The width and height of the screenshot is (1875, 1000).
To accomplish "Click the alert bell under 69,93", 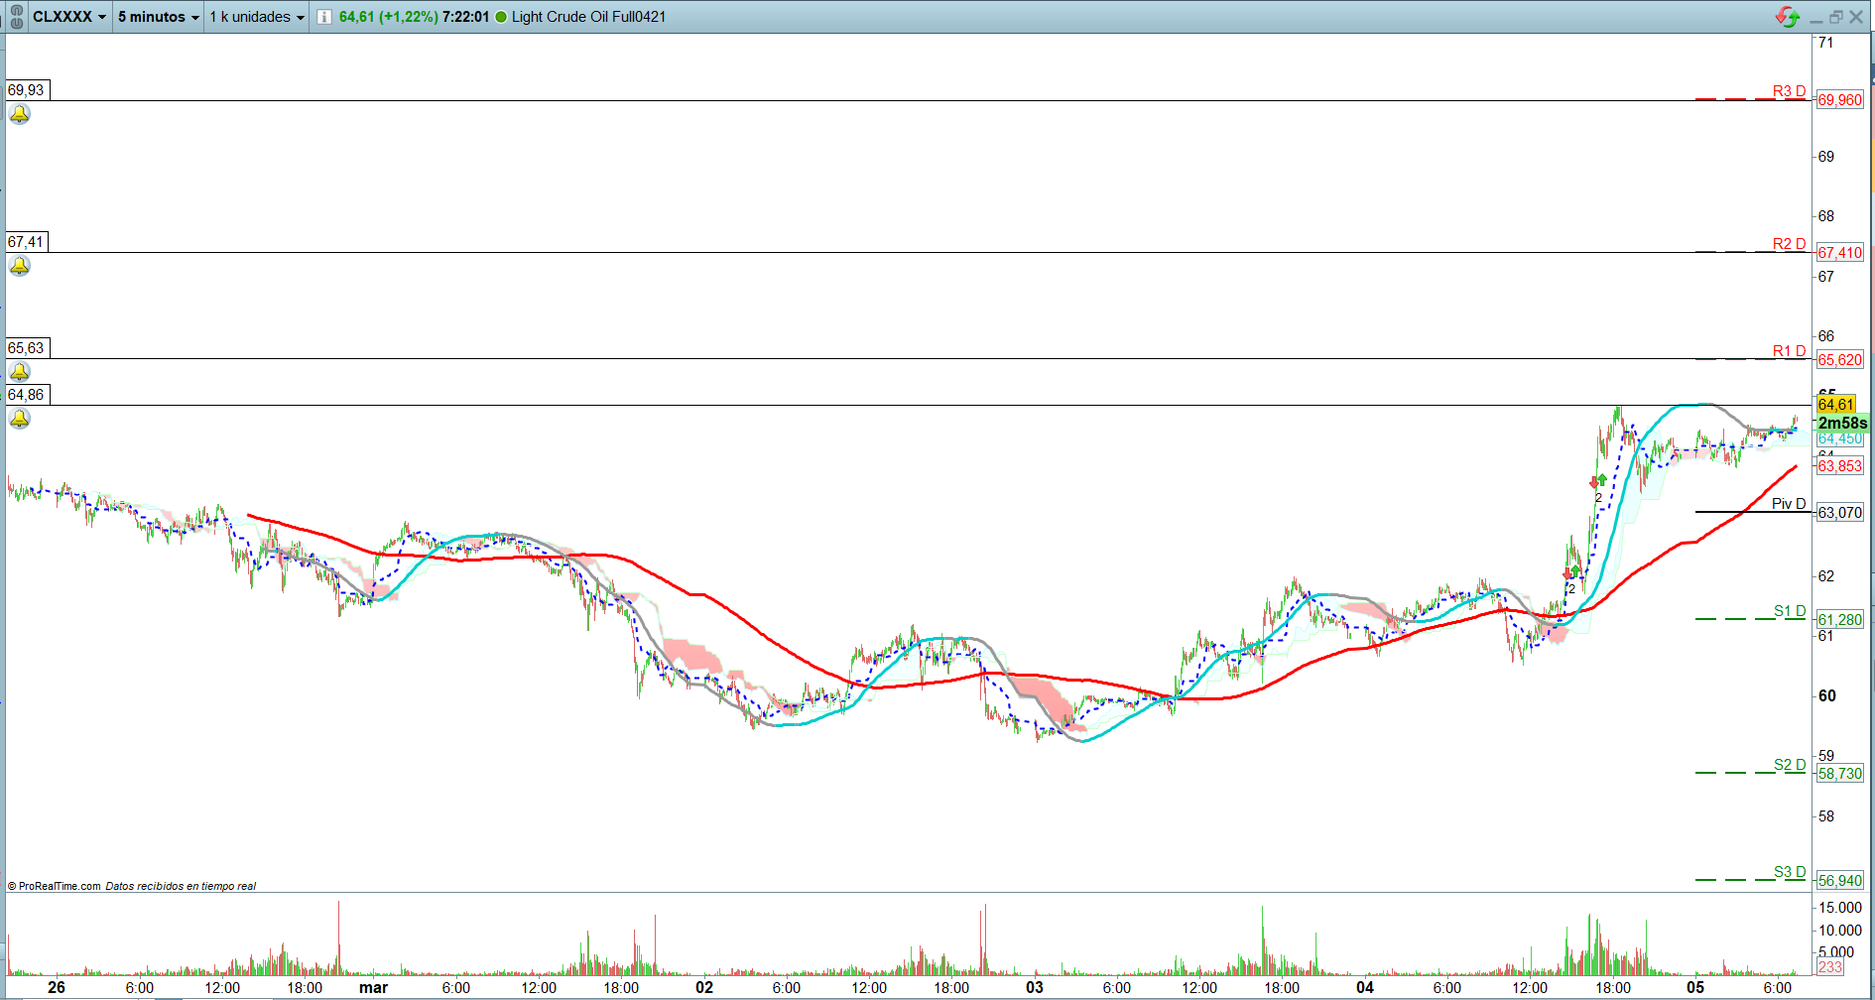I will pyautogui.click(x=20, y=115).
